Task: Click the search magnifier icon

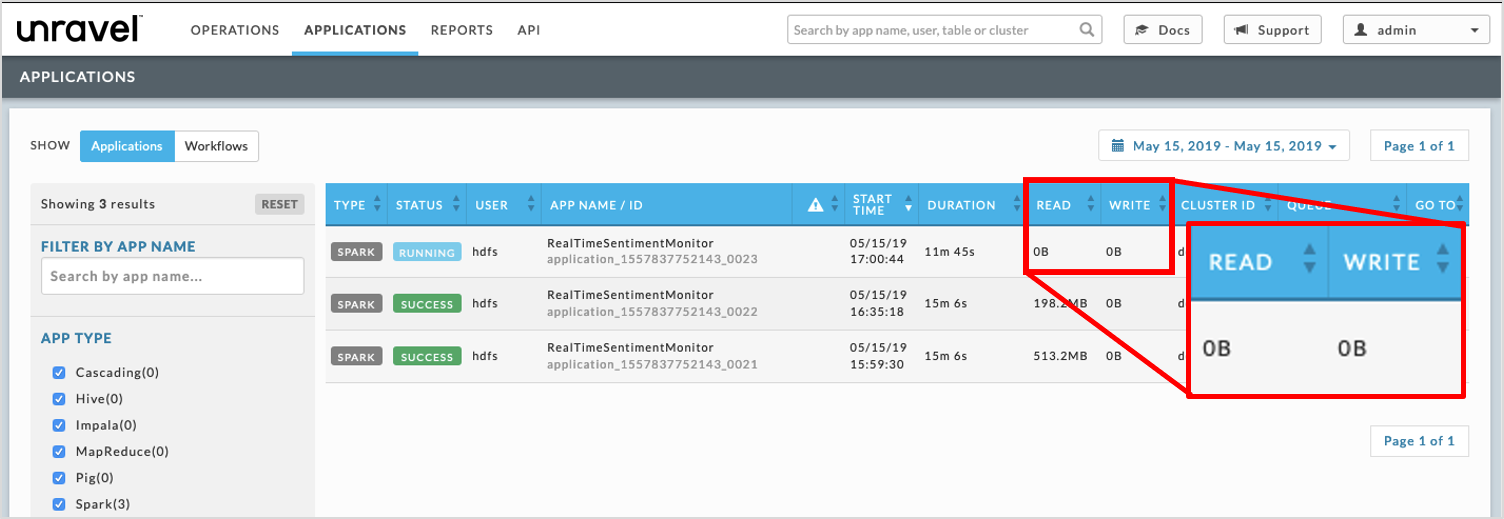Action: pyautogui.click(x=1087, y=30)
